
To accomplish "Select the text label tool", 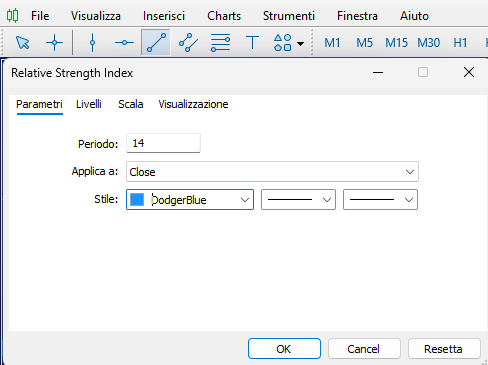I will [x=252, y=42].
